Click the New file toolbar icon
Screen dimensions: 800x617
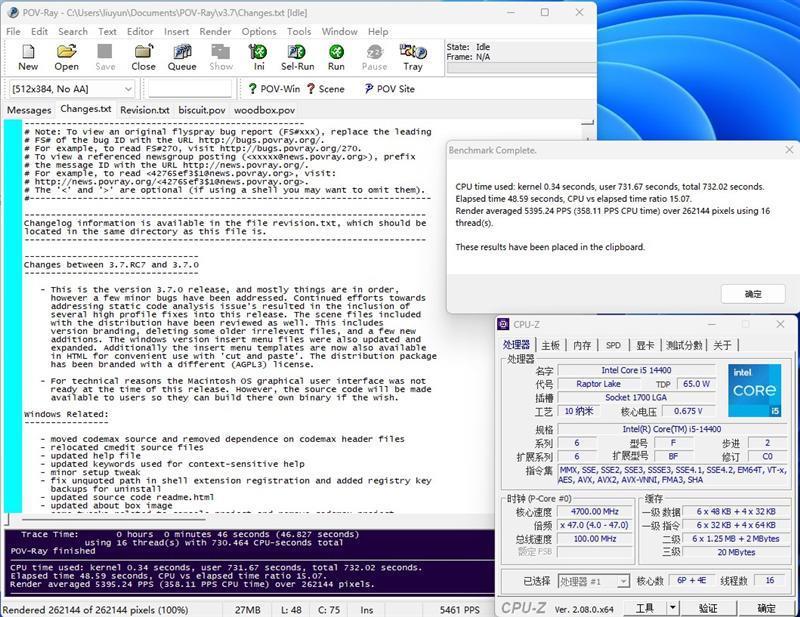pyautogui.click(x=27, y=57)
